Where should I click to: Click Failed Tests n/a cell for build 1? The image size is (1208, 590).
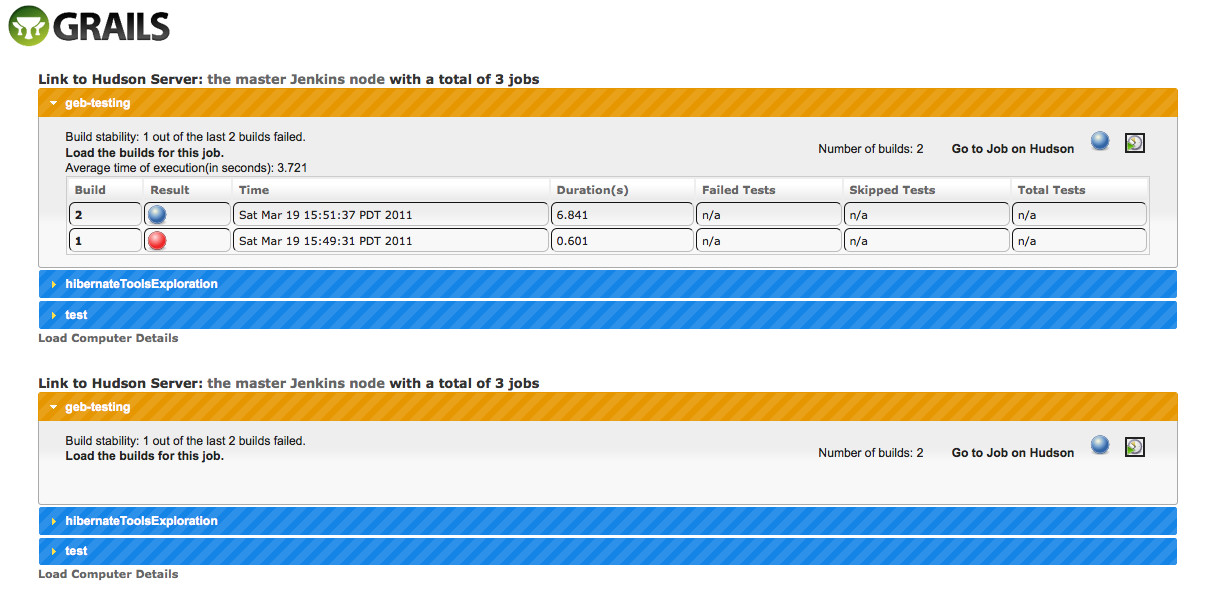pos(768,241)
